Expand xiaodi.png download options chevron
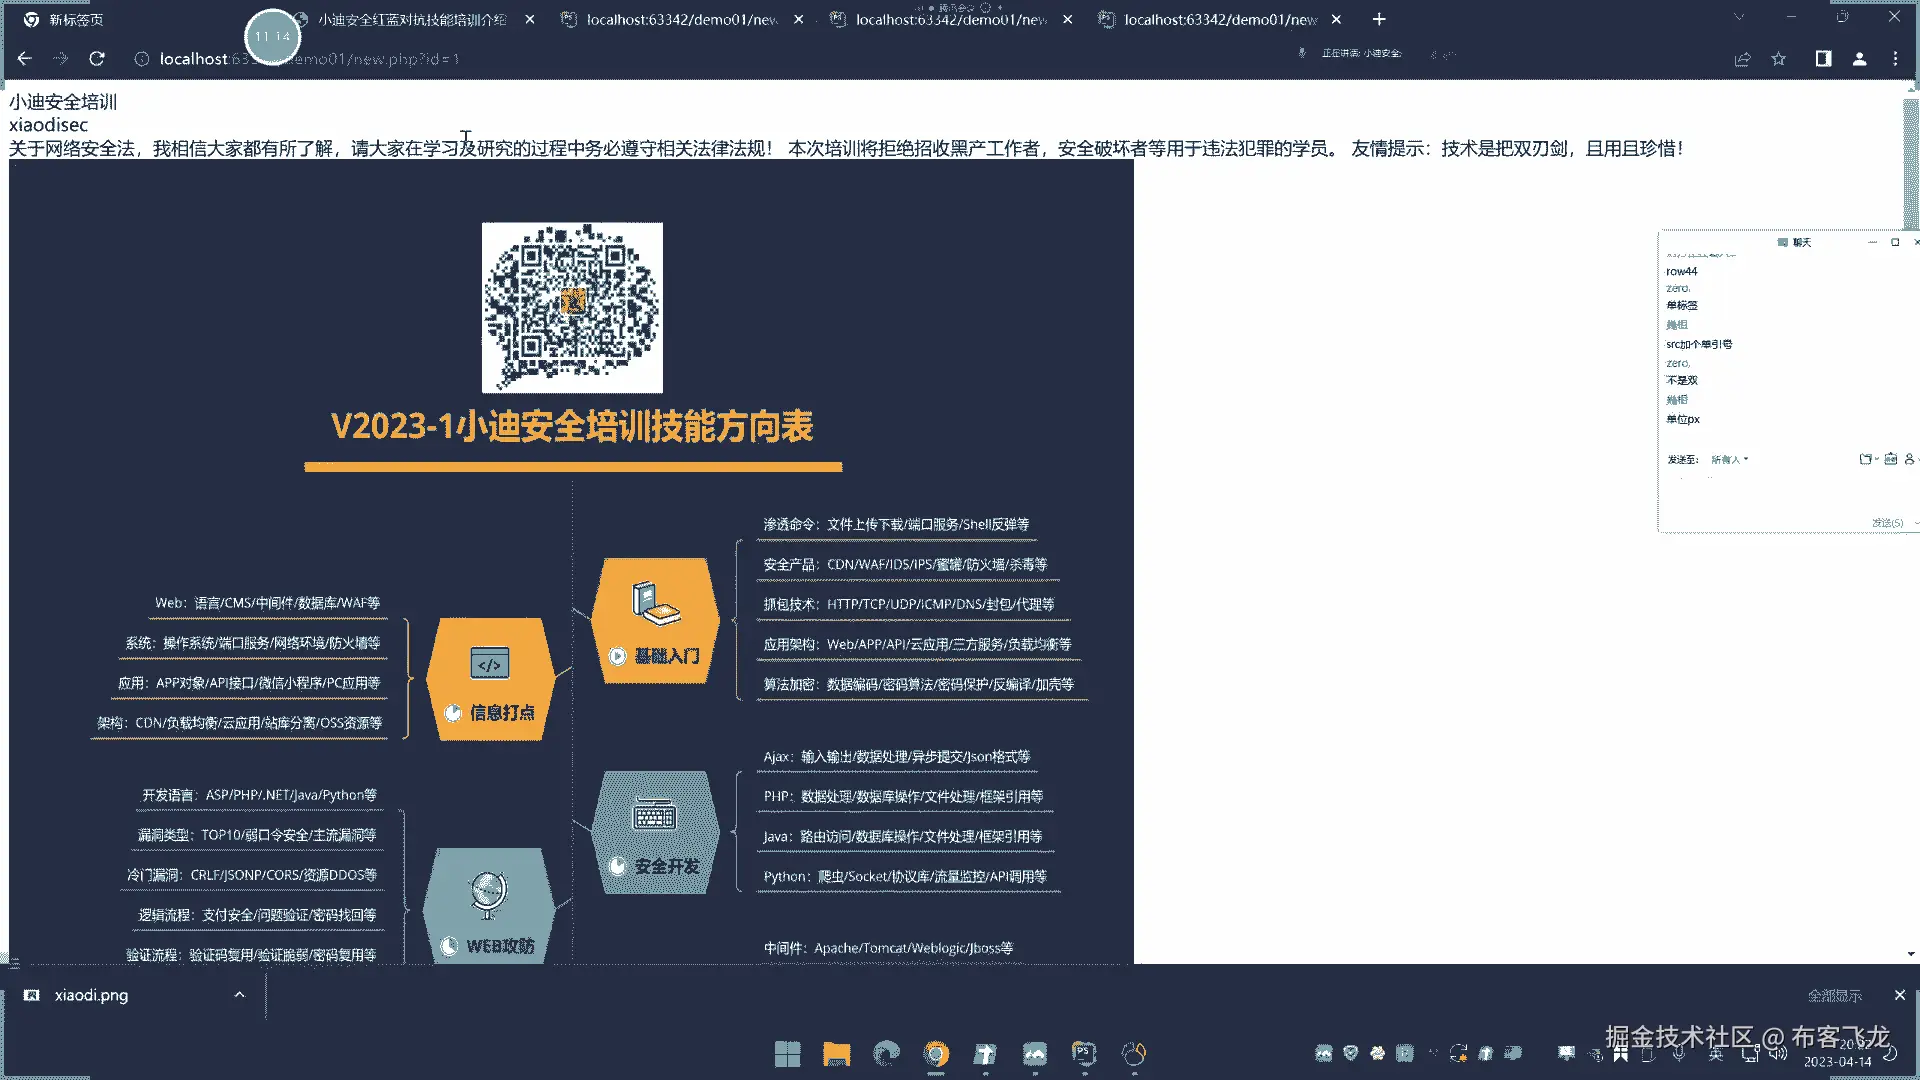The width and height of the screenshot is (1920, 1080). click(239, 995)
